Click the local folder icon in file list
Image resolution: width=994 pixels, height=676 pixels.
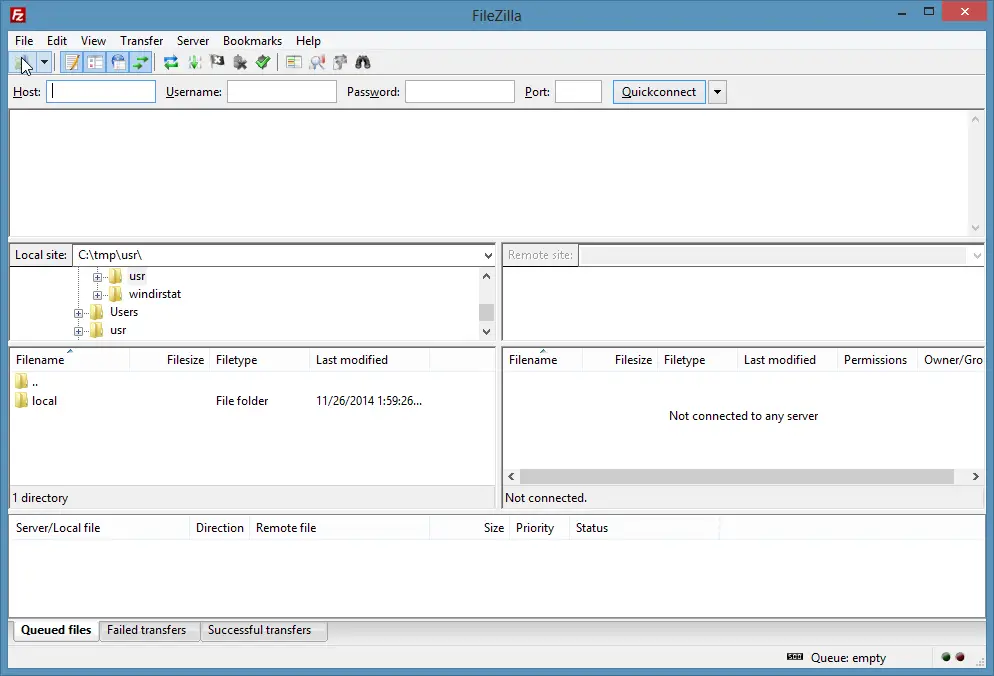pos(22,400)
